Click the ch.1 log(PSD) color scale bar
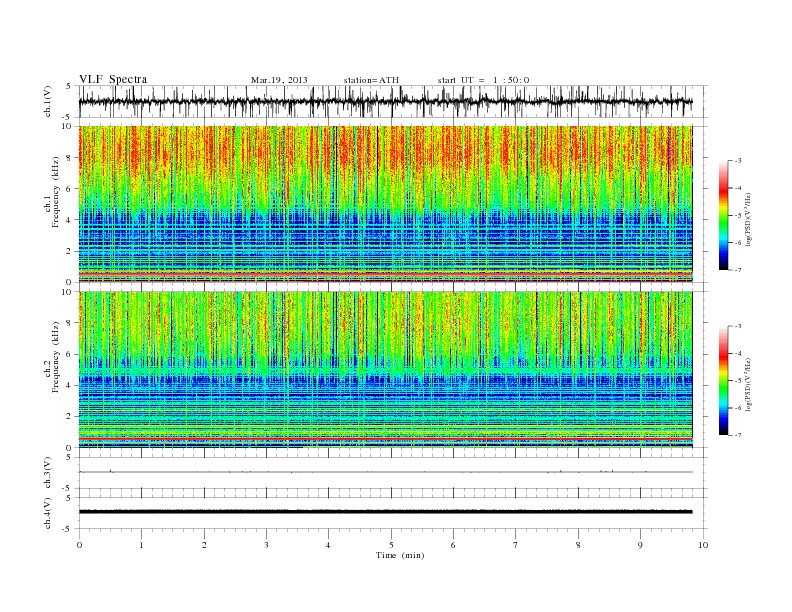The width and height of the screenshot is (792, 612). [x=724, y=215]
